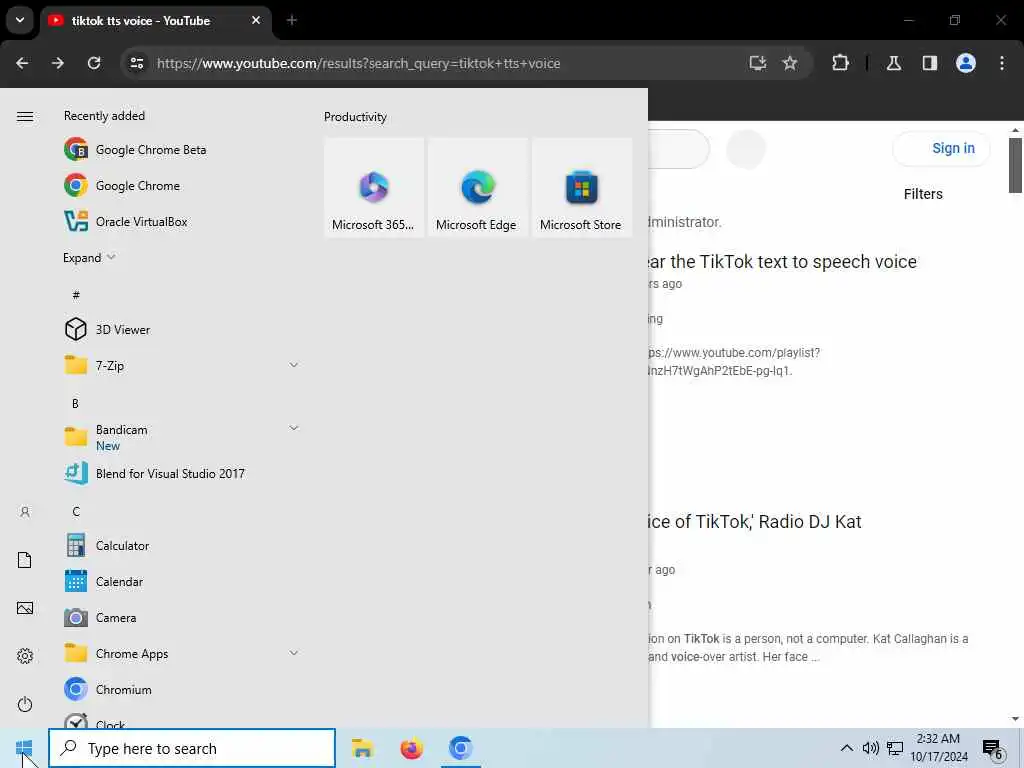1024x768 pixels.
Task: Open tab search dropdown arrow
Action: pyautogui.click(x=20, y=20)
